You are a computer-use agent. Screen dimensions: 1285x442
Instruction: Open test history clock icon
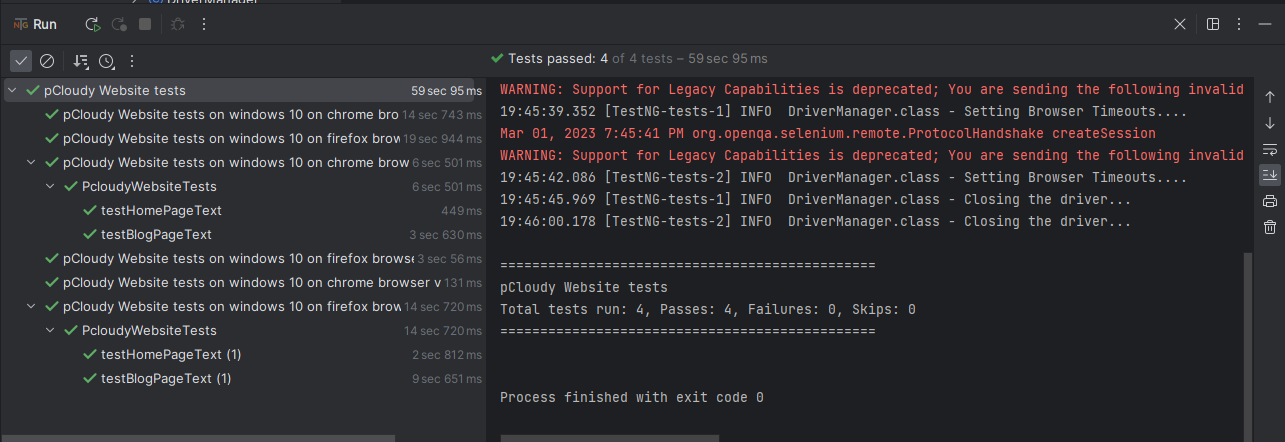106,61
